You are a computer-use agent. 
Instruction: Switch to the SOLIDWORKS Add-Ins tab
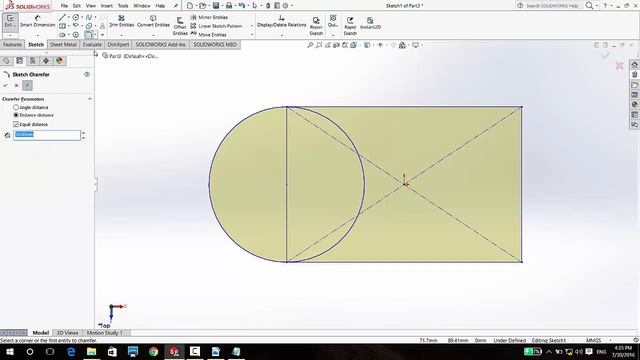click(160, 44)
